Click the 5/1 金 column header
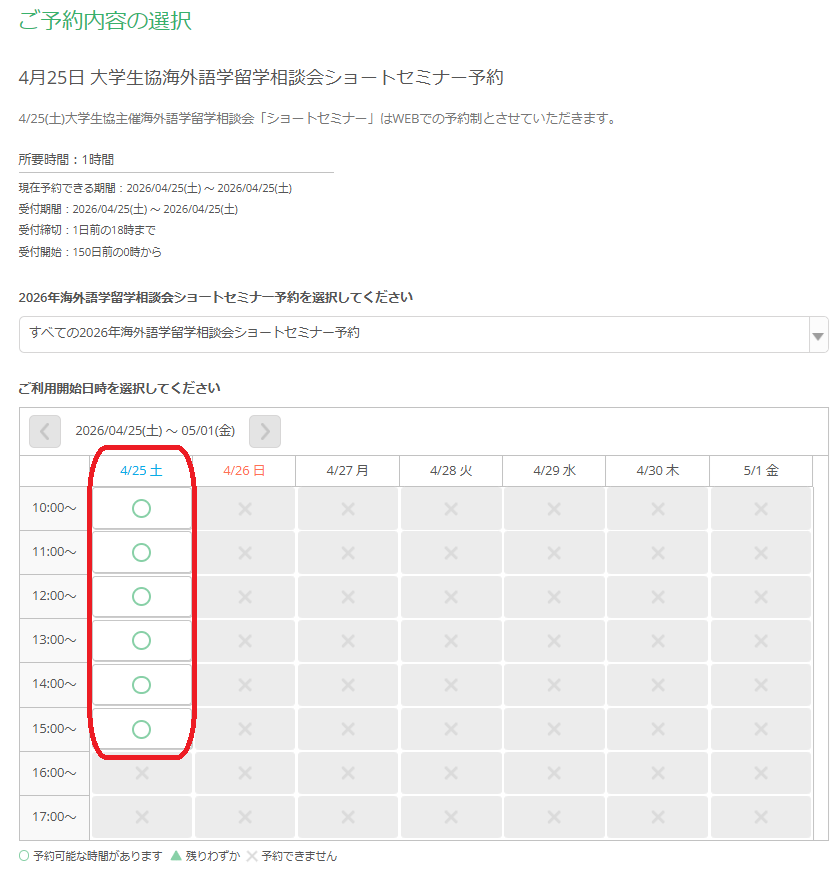 pos(761,470)
